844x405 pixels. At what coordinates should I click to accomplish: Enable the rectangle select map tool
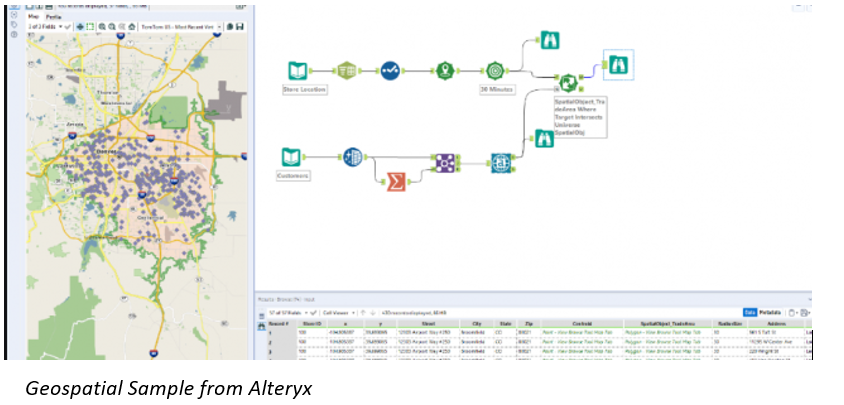pos(90,26)
